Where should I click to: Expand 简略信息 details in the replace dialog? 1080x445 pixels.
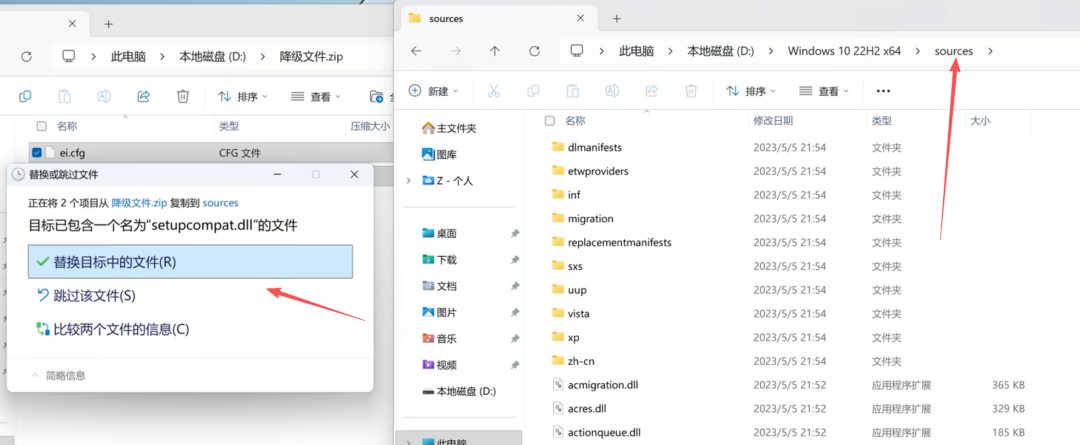click(x=58, y=375)
